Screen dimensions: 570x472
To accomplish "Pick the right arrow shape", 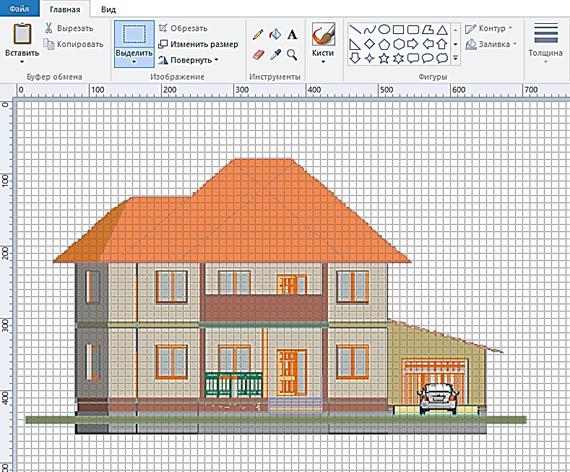I will tap(413, 44).
